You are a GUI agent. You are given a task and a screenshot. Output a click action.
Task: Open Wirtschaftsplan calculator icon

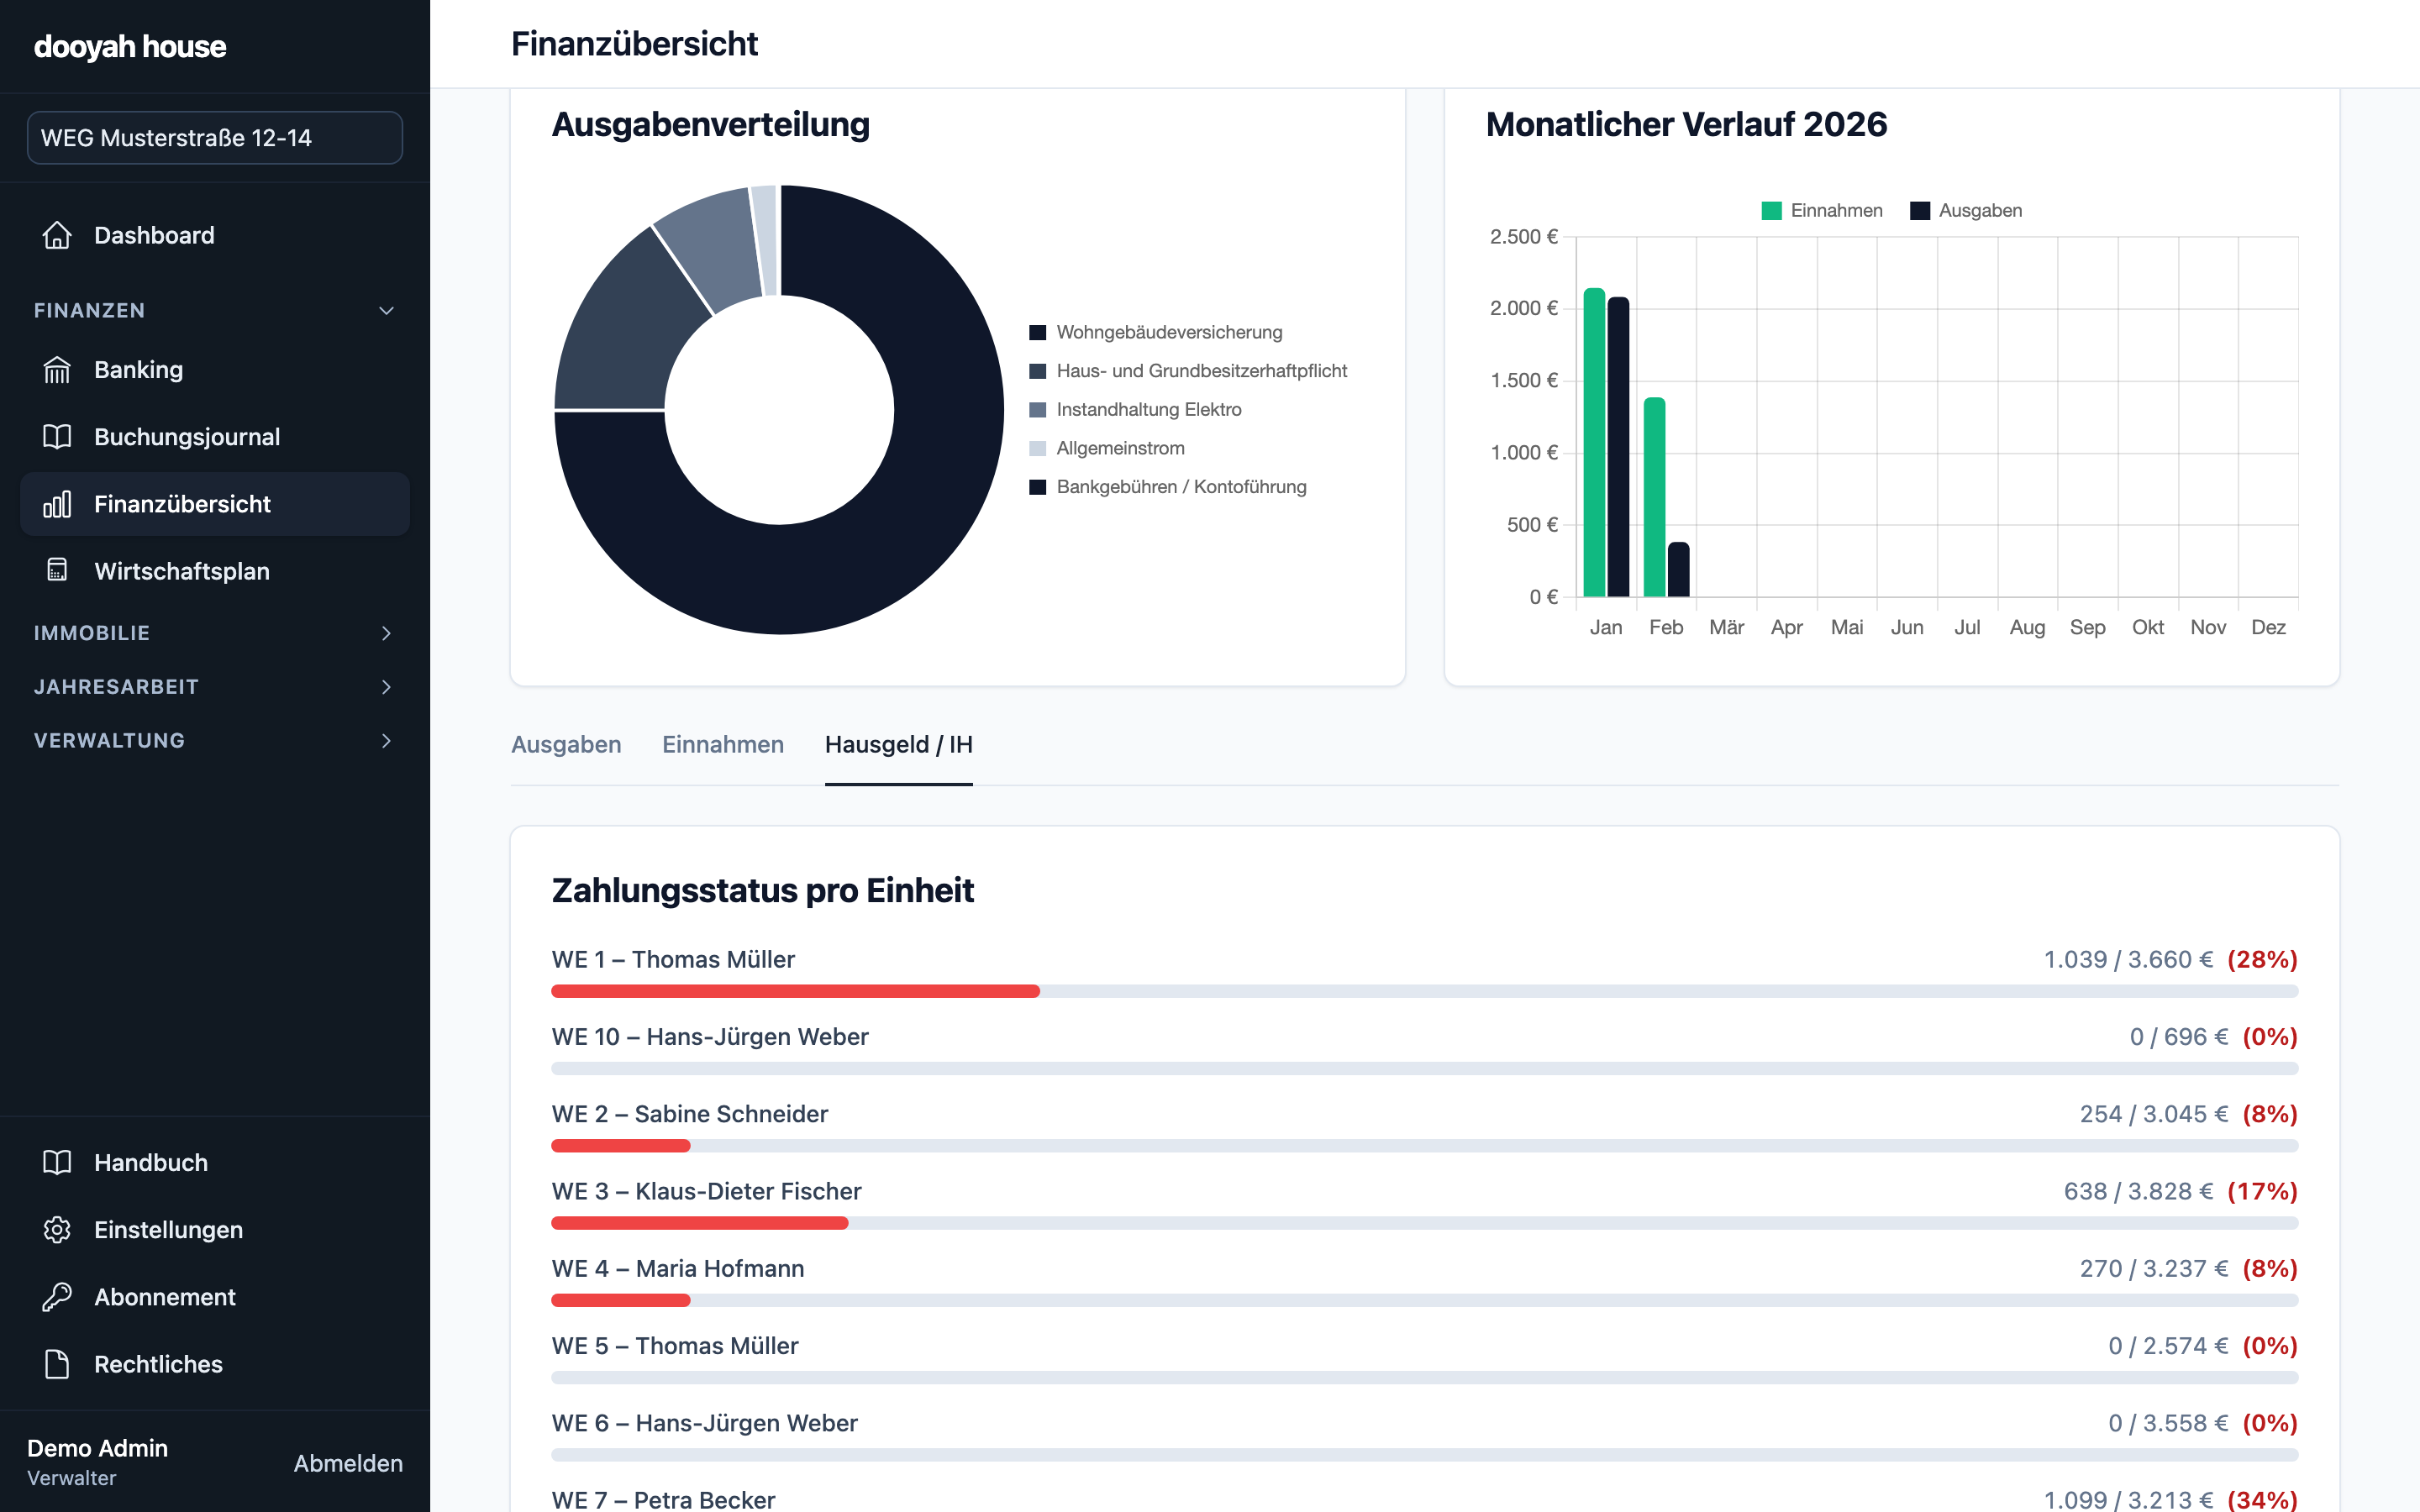(x=57, y=571)
